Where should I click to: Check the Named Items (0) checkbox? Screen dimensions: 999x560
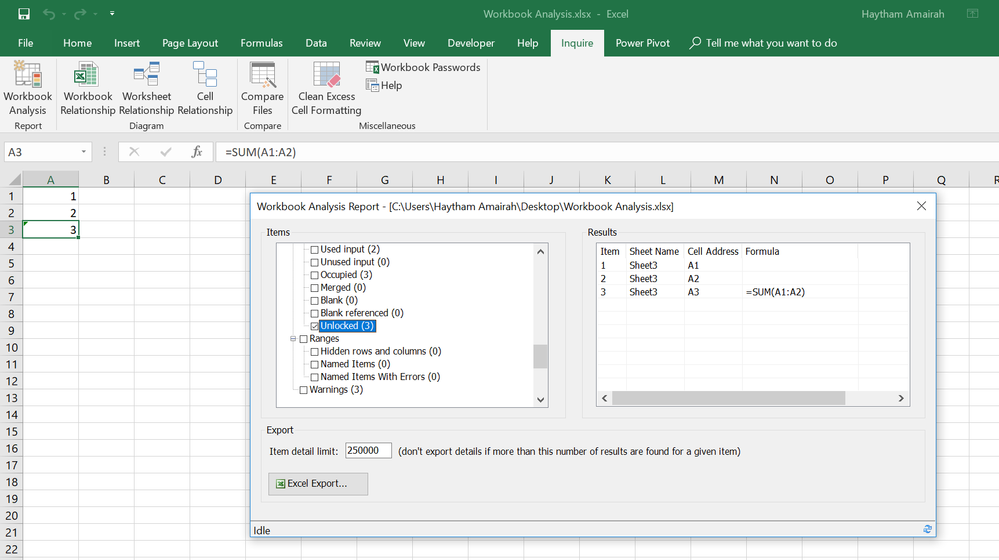pyautogui.click(x=314, y=364)
